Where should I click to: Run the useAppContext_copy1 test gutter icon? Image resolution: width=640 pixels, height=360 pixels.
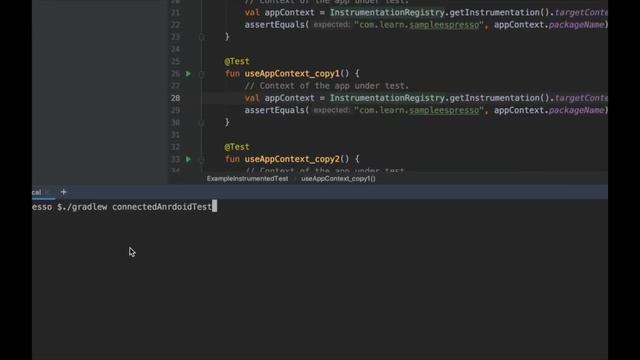tap(188, 74)
